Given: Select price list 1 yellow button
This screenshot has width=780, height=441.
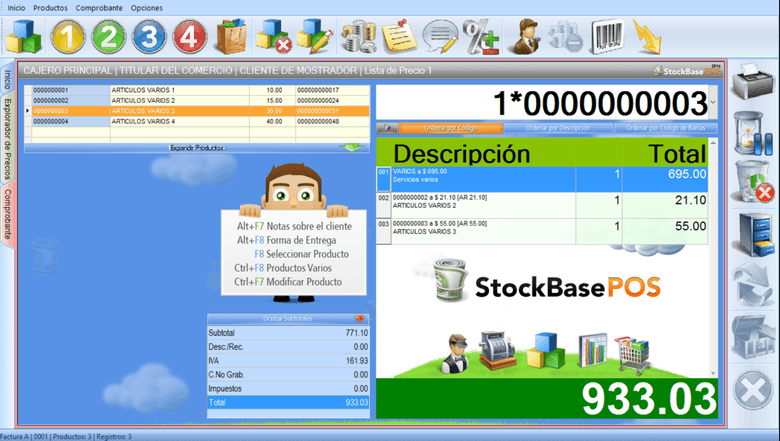Looking at the screenshot, I should 68,36.
